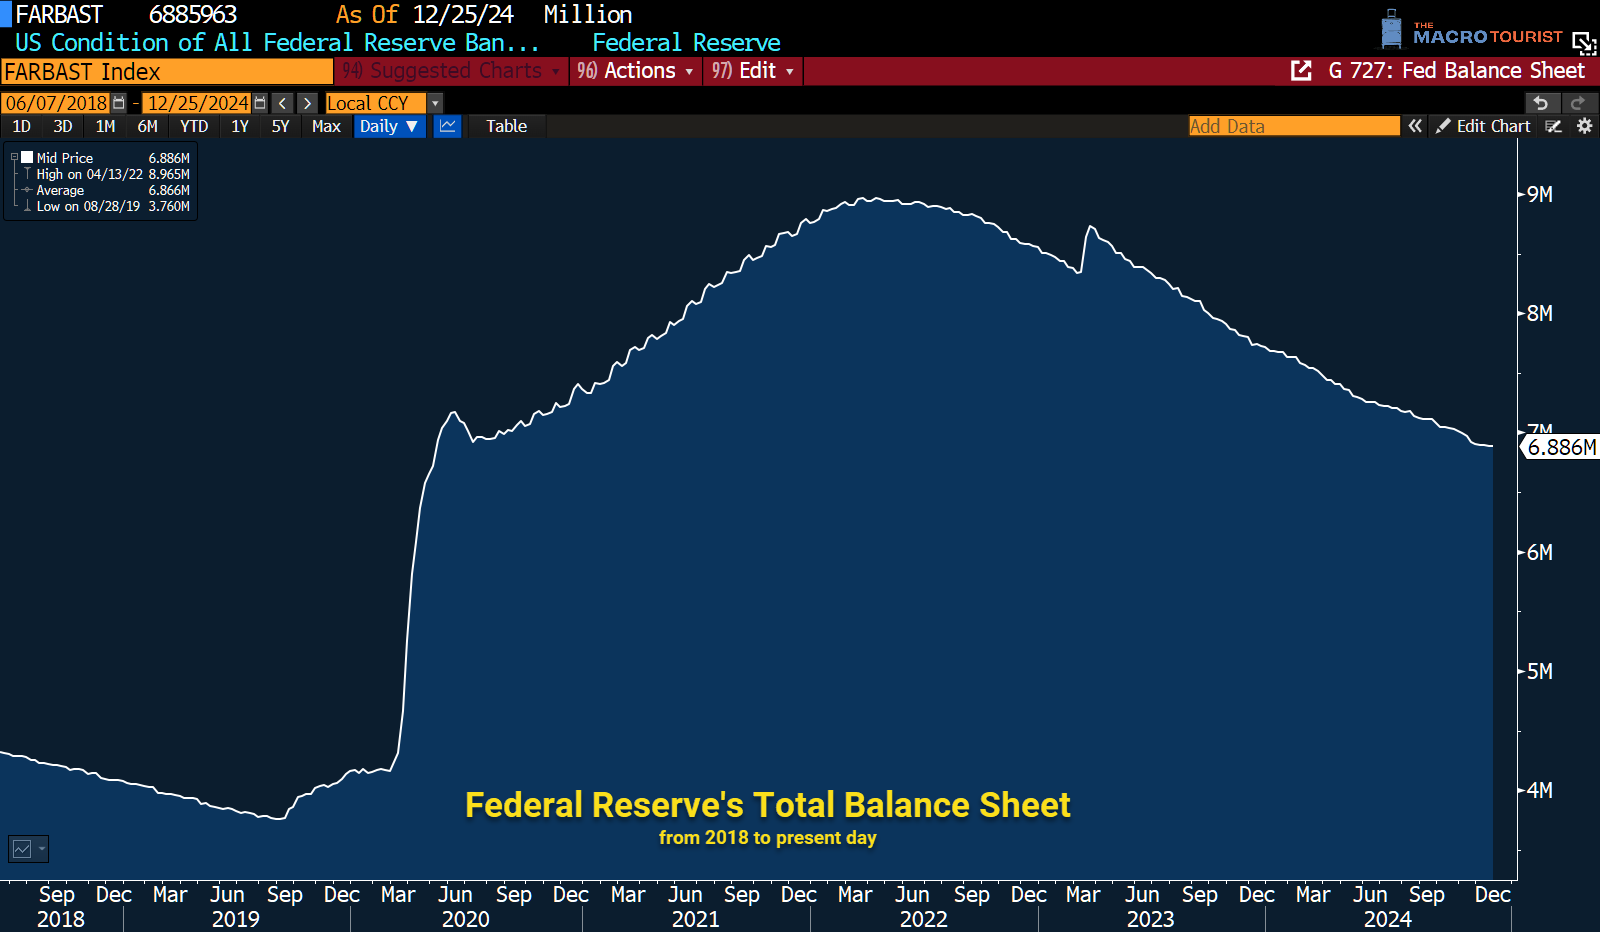1600x932 pixels.
Task: Click the 9M y-axis label
Action: pos(1540,194)
